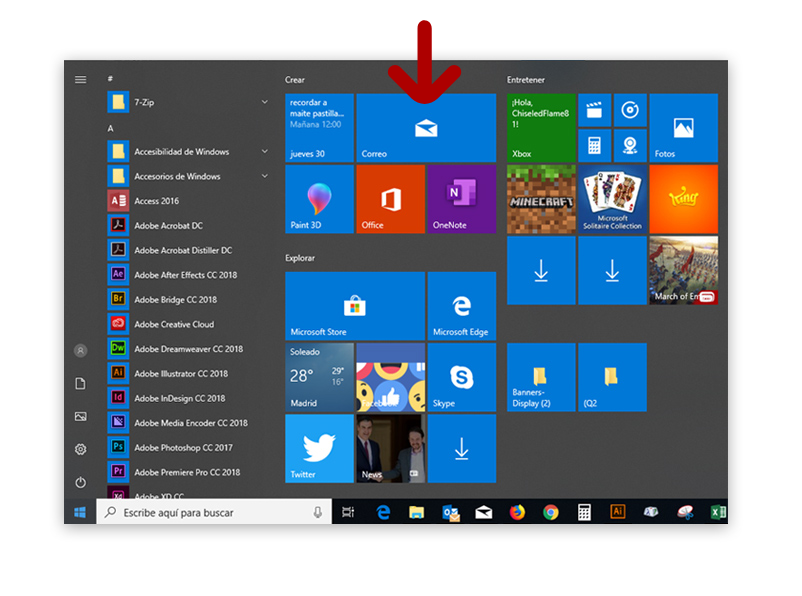Open File Explorer on the taskbar

(x=416, y=512)
